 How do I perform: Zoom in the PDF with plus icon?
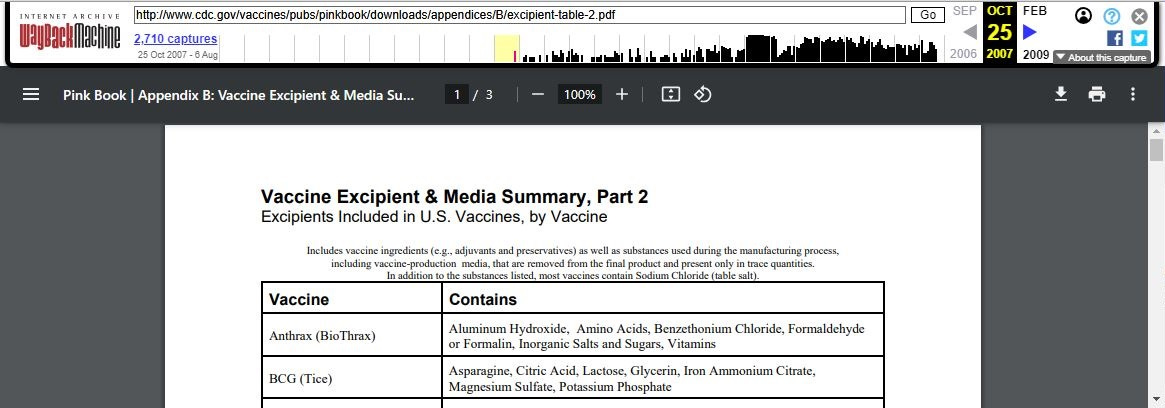[x=622, y=94]
